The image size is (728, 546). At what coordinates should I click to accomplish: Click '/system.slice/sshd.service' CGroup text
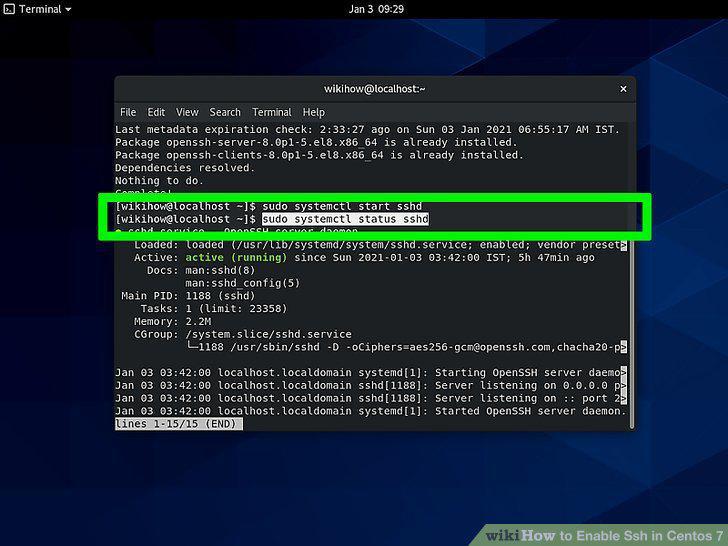coord(268,334)
